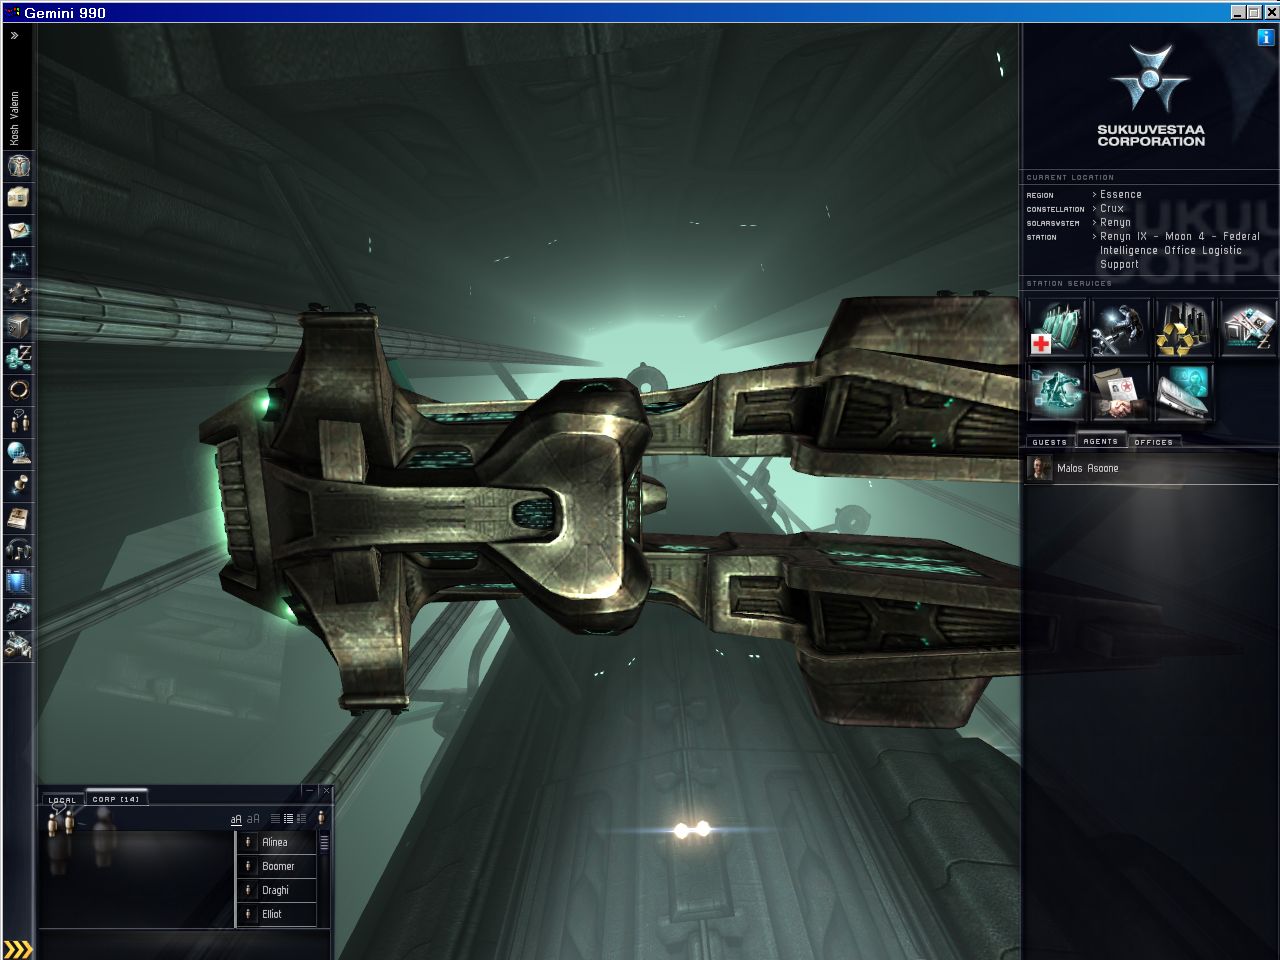Screen dimensions: 1280x960
Task: Open the five-stars corporation icon in sidebar
Action: tap(18, 293)
